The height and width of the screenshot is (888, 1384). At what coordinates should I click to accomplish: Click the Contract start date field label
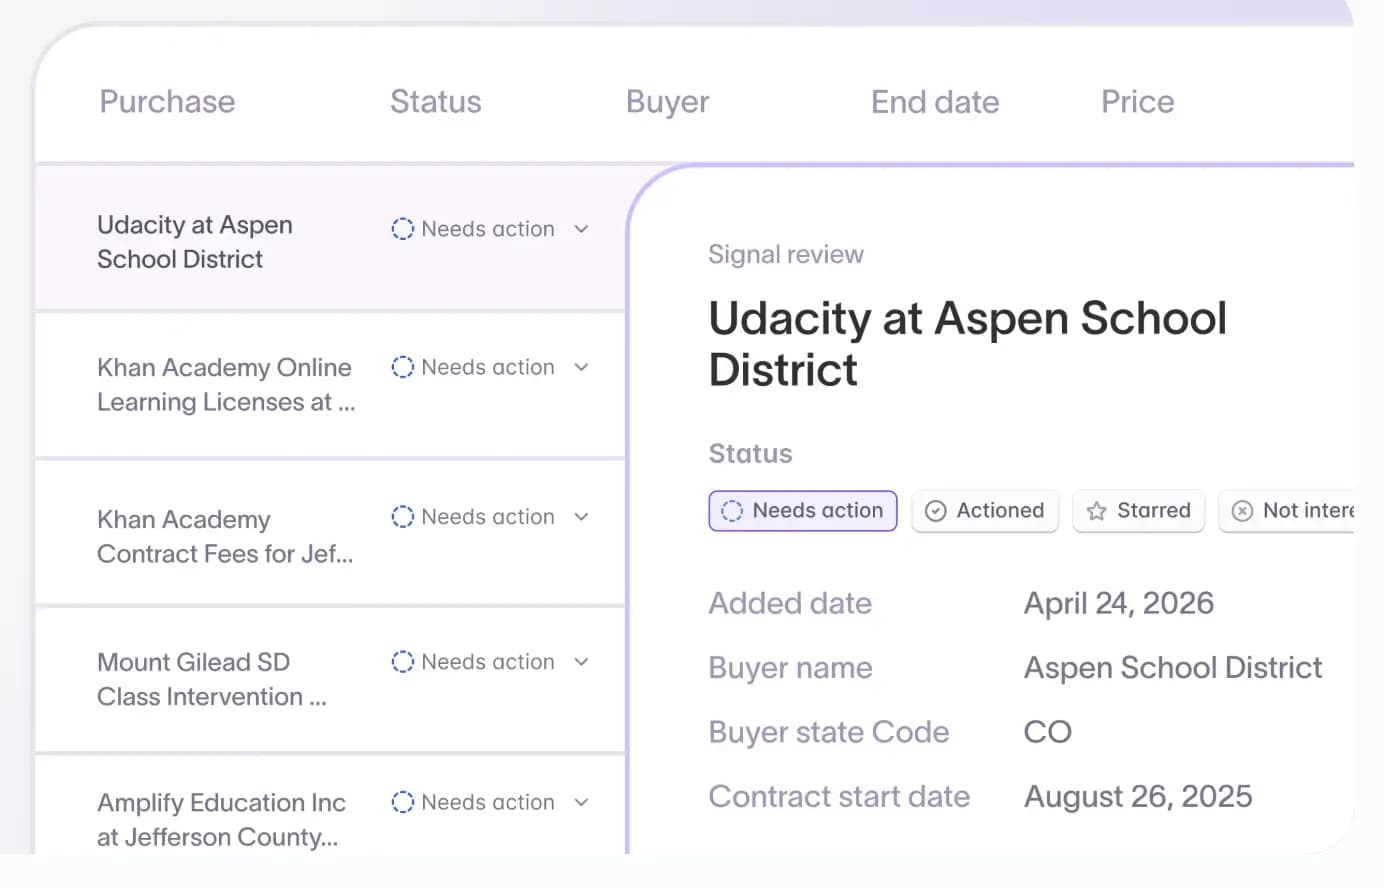[x=840, y=796]
